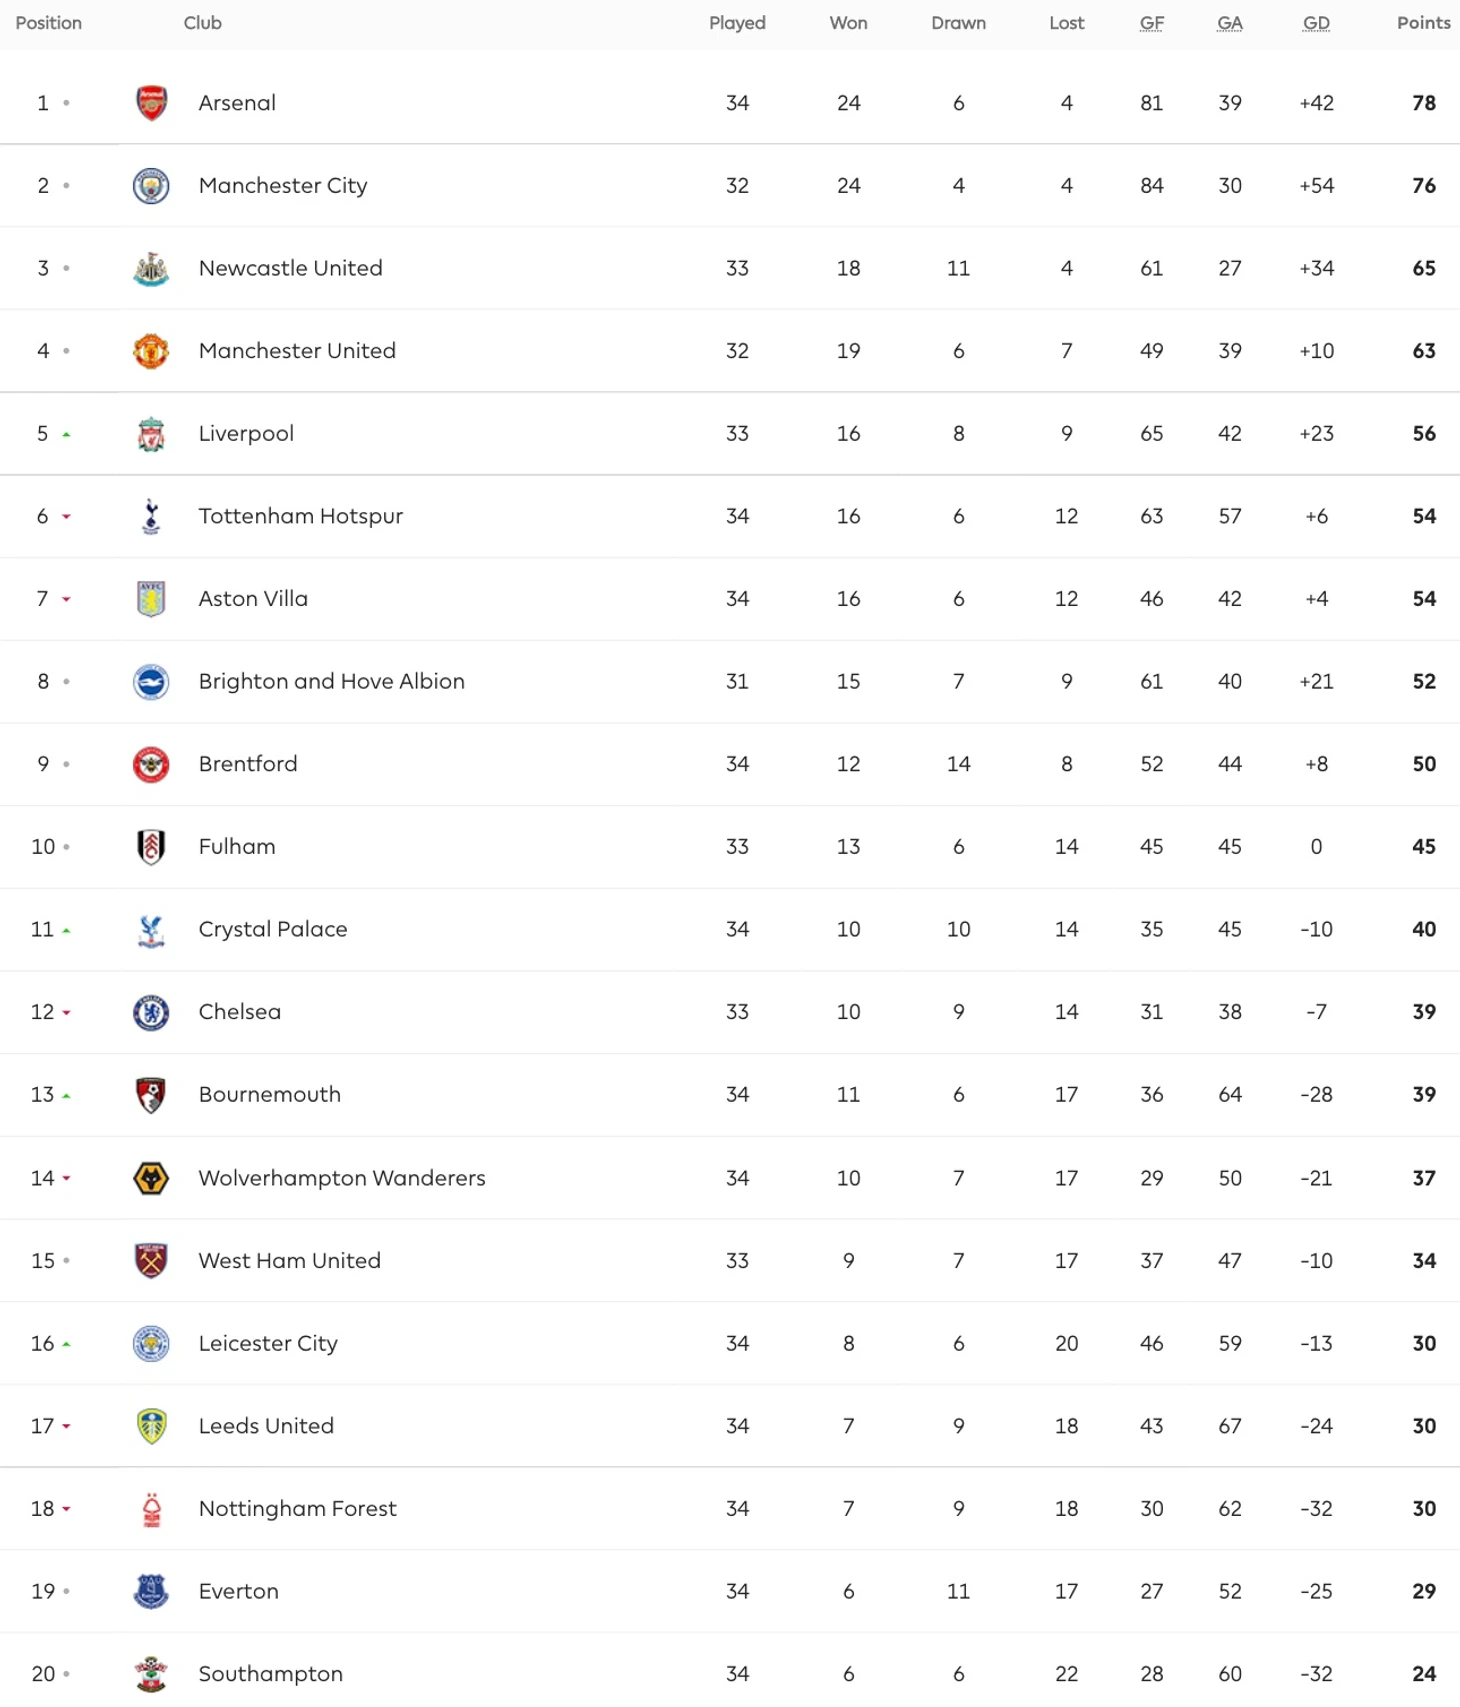Click the Points column header
Image resolution: width=1460 pixels, height=1707 pixels.
[x=1423, y=23]
